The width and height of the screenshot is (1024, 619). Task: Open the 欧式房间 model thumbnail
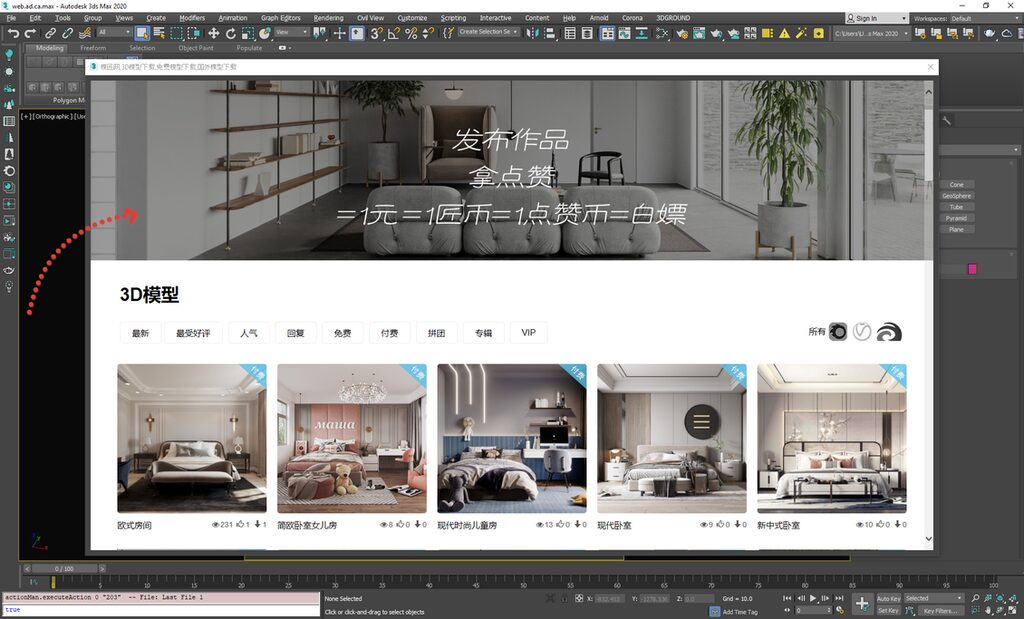click(192, 438)
